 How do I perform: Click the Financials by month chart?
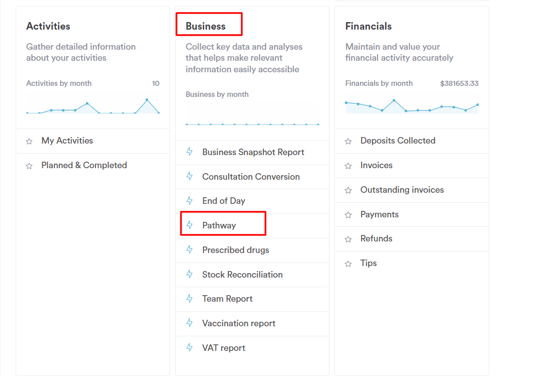[x=412, y=105]
